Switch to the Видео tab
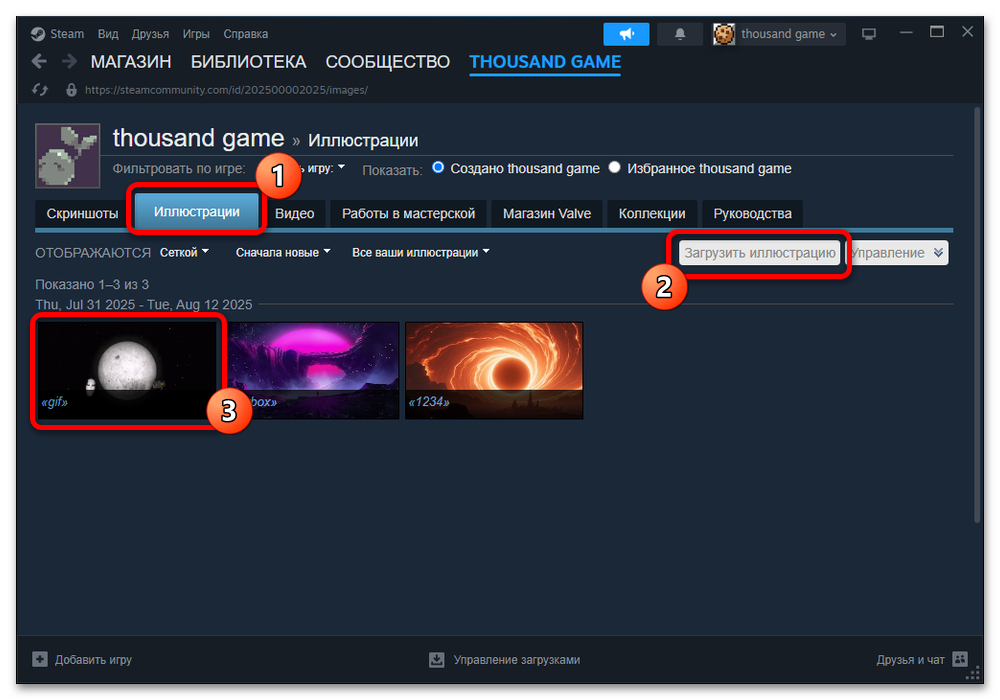The height and width of the screenshot is (700, 1000). [x=295, y=214]
